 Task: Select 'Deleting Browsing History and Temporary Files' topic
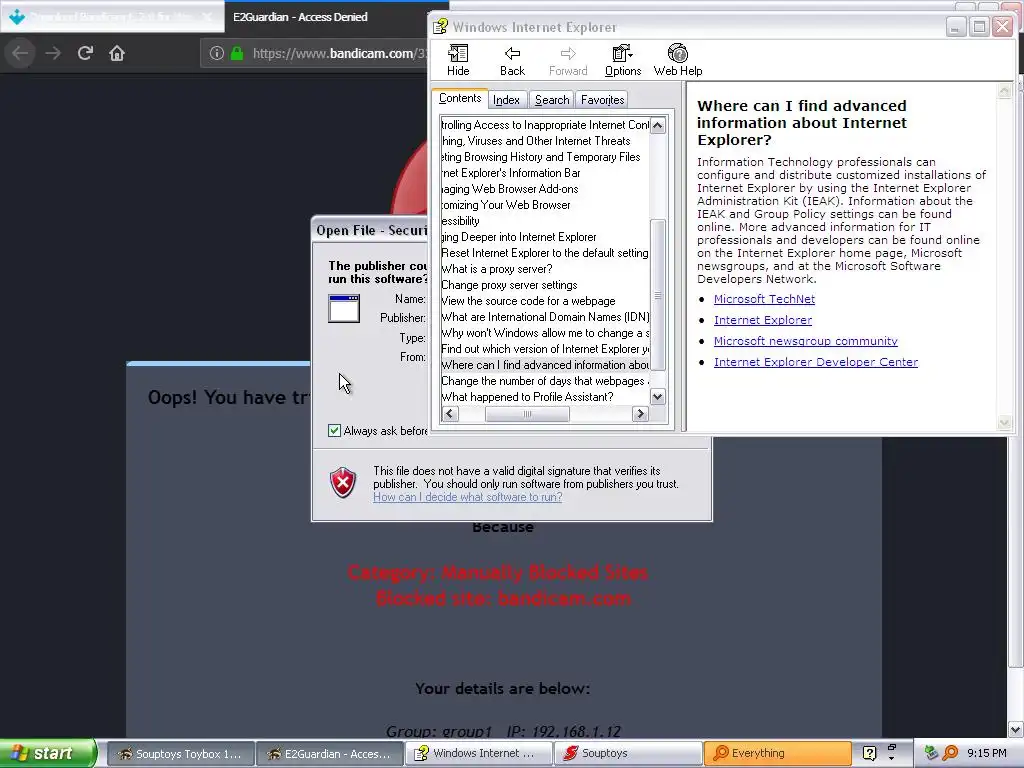pos(541,157)
